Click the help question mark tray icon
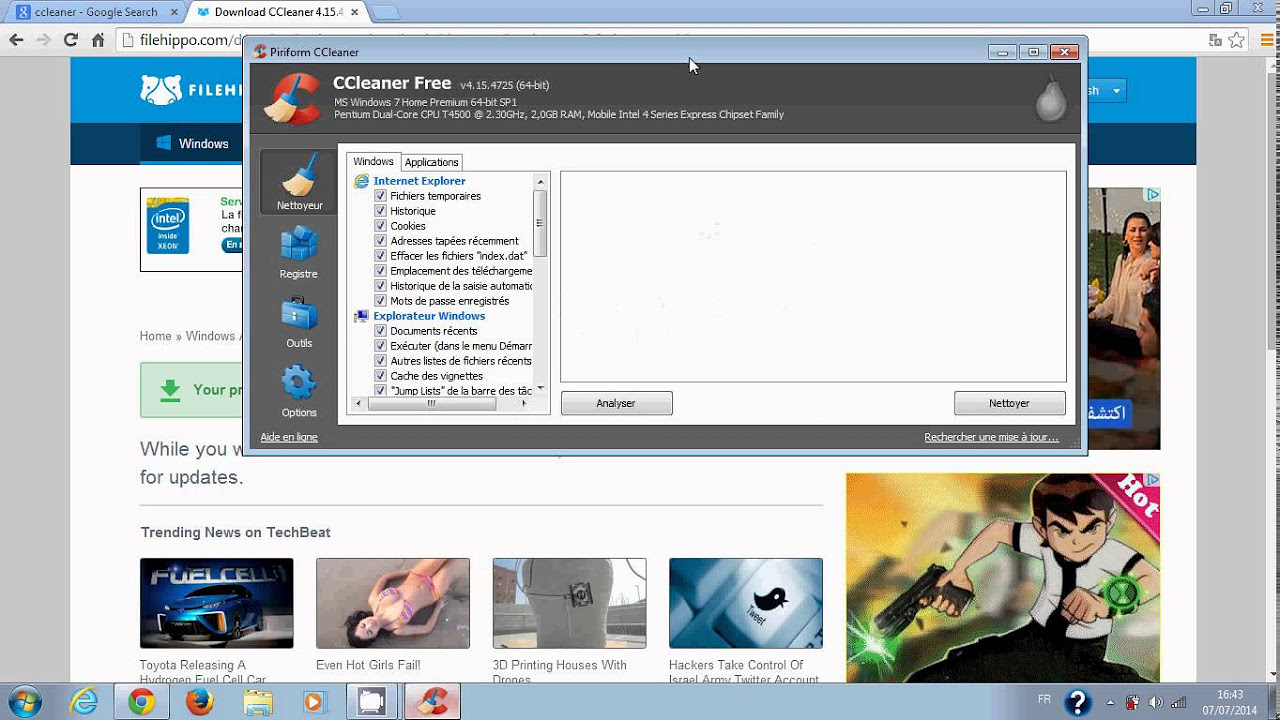Image resolution: width=1280 pixels, height=720 pixels. 1077,702
